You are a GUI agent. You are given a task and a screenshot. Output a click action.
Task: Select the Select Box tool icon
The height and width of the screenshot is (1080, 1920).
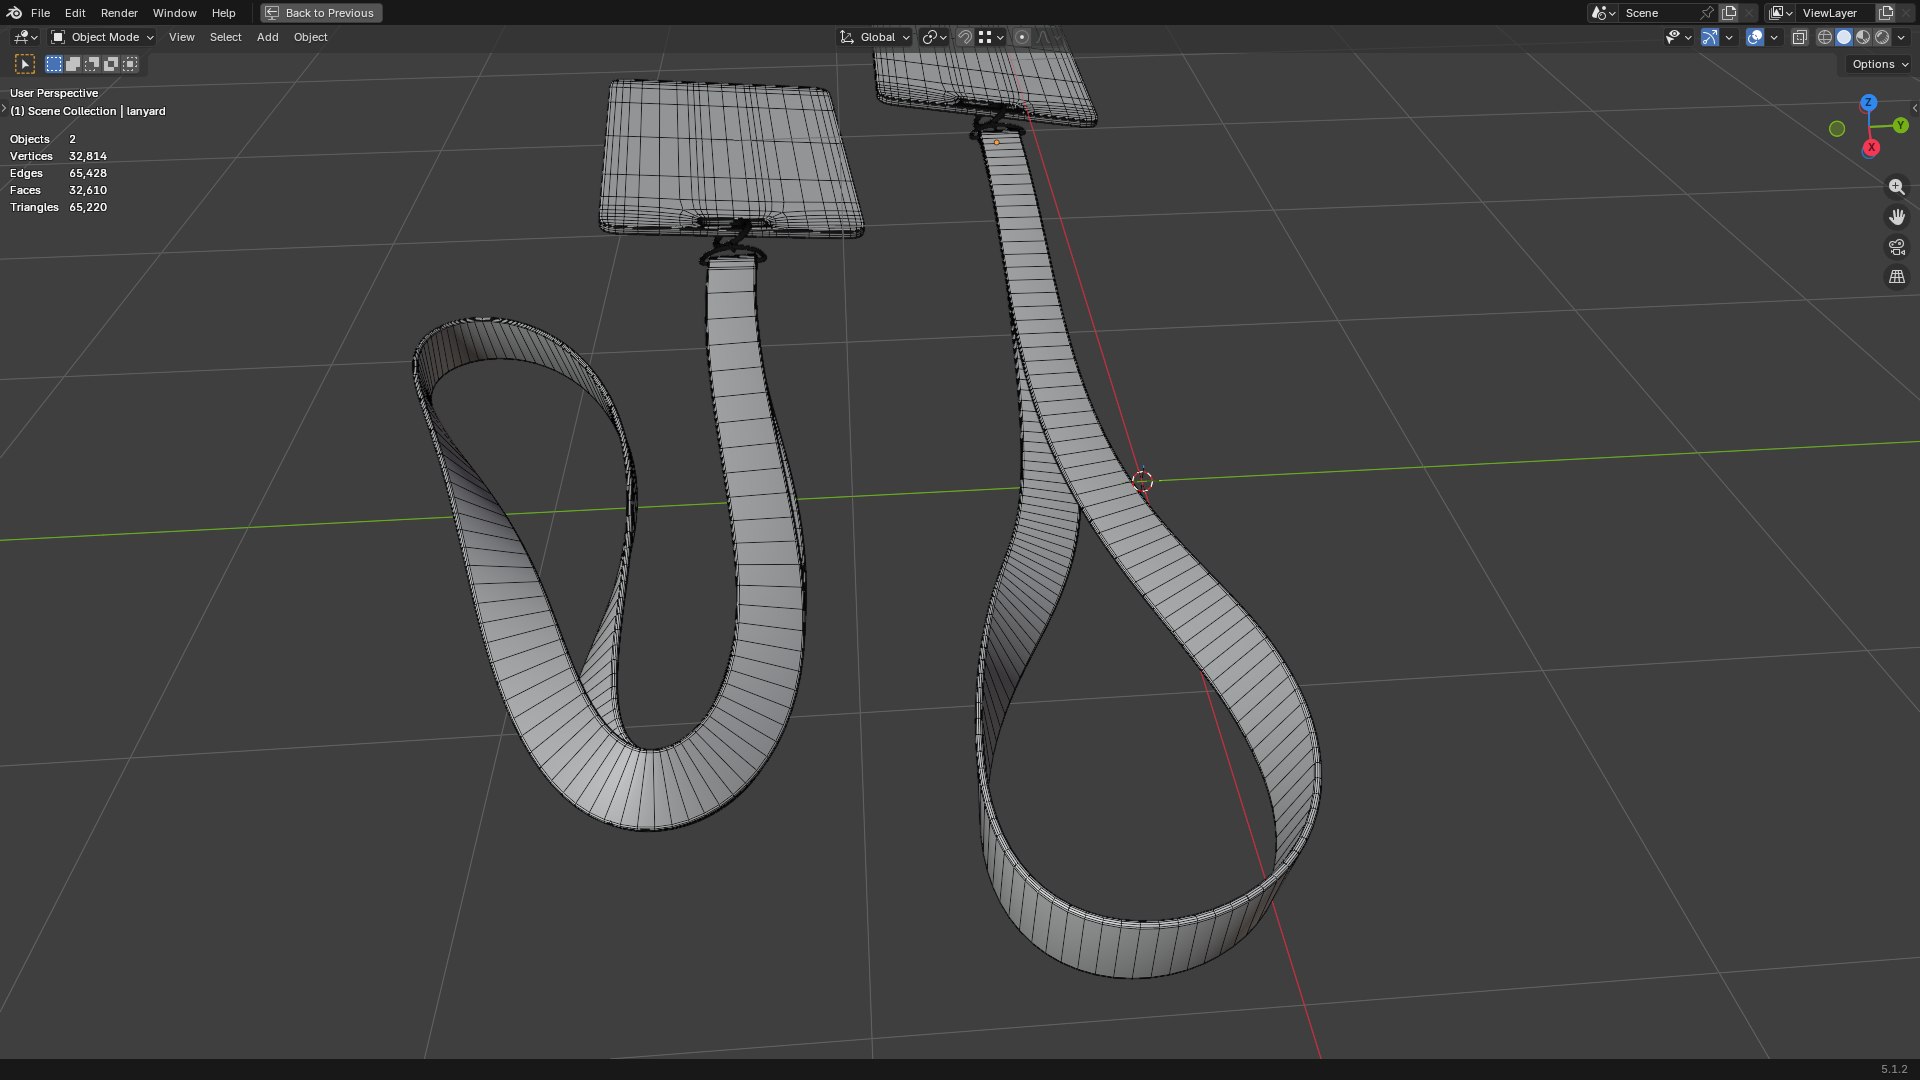point(25,64)
